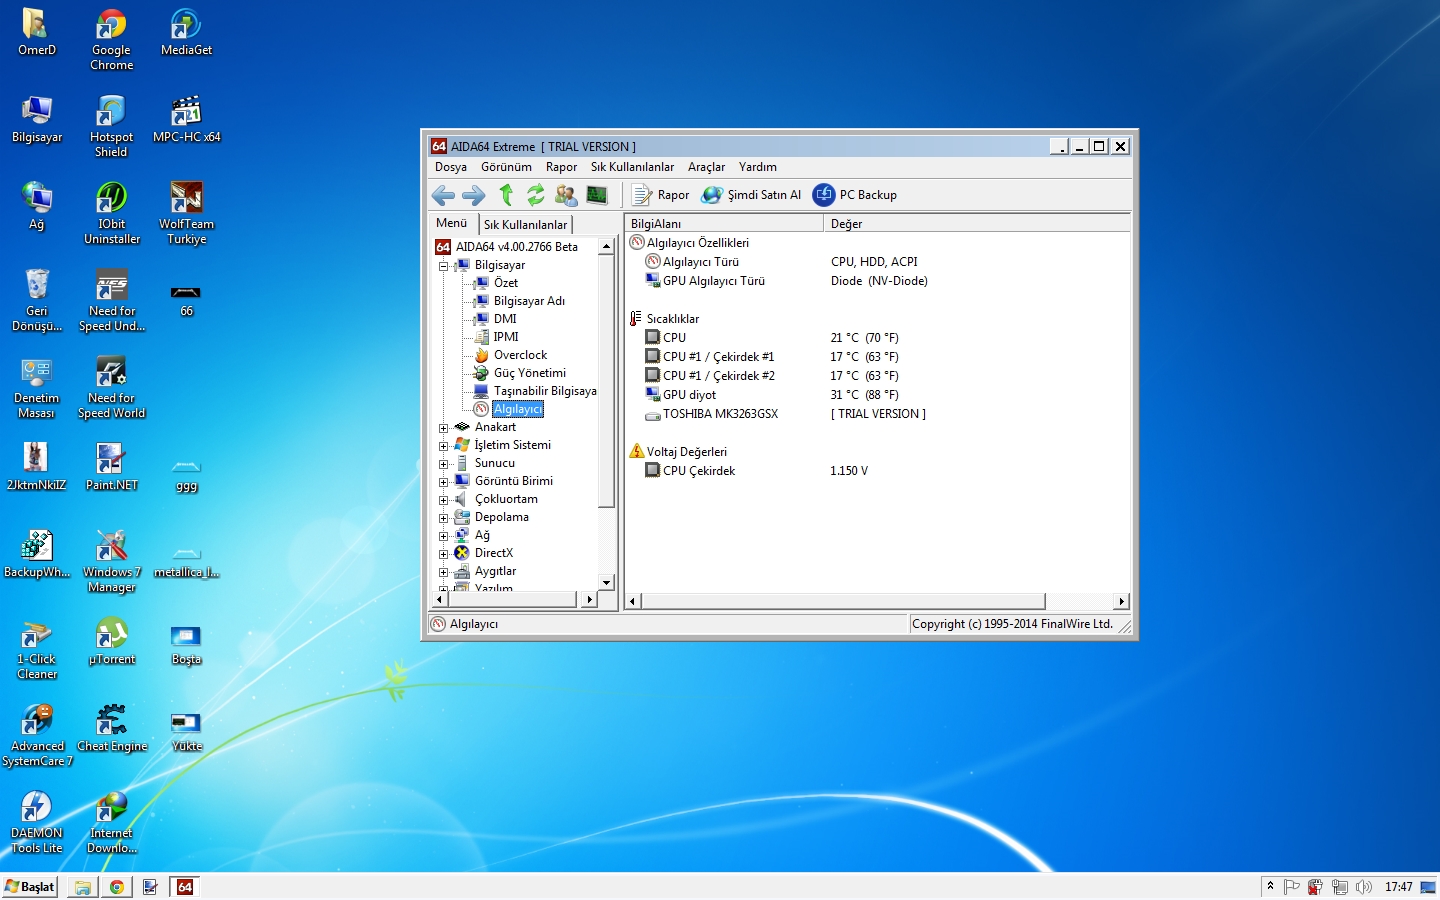
Task: Select Güç Yönetimi in the tree
Action: pyautogui.click(x=530, y=373)
